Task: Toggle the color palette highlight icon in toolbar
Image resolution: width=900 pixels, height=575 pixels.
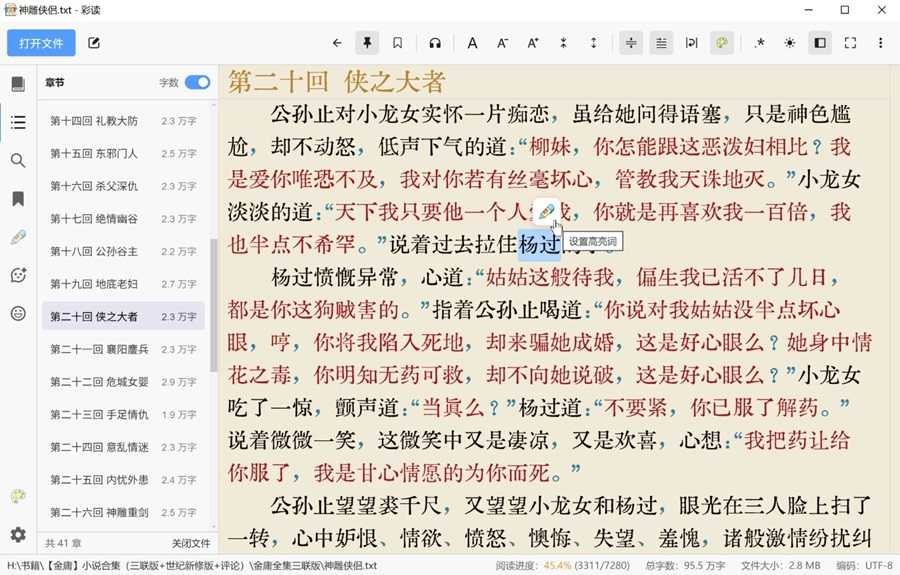Action: [721, 43]
